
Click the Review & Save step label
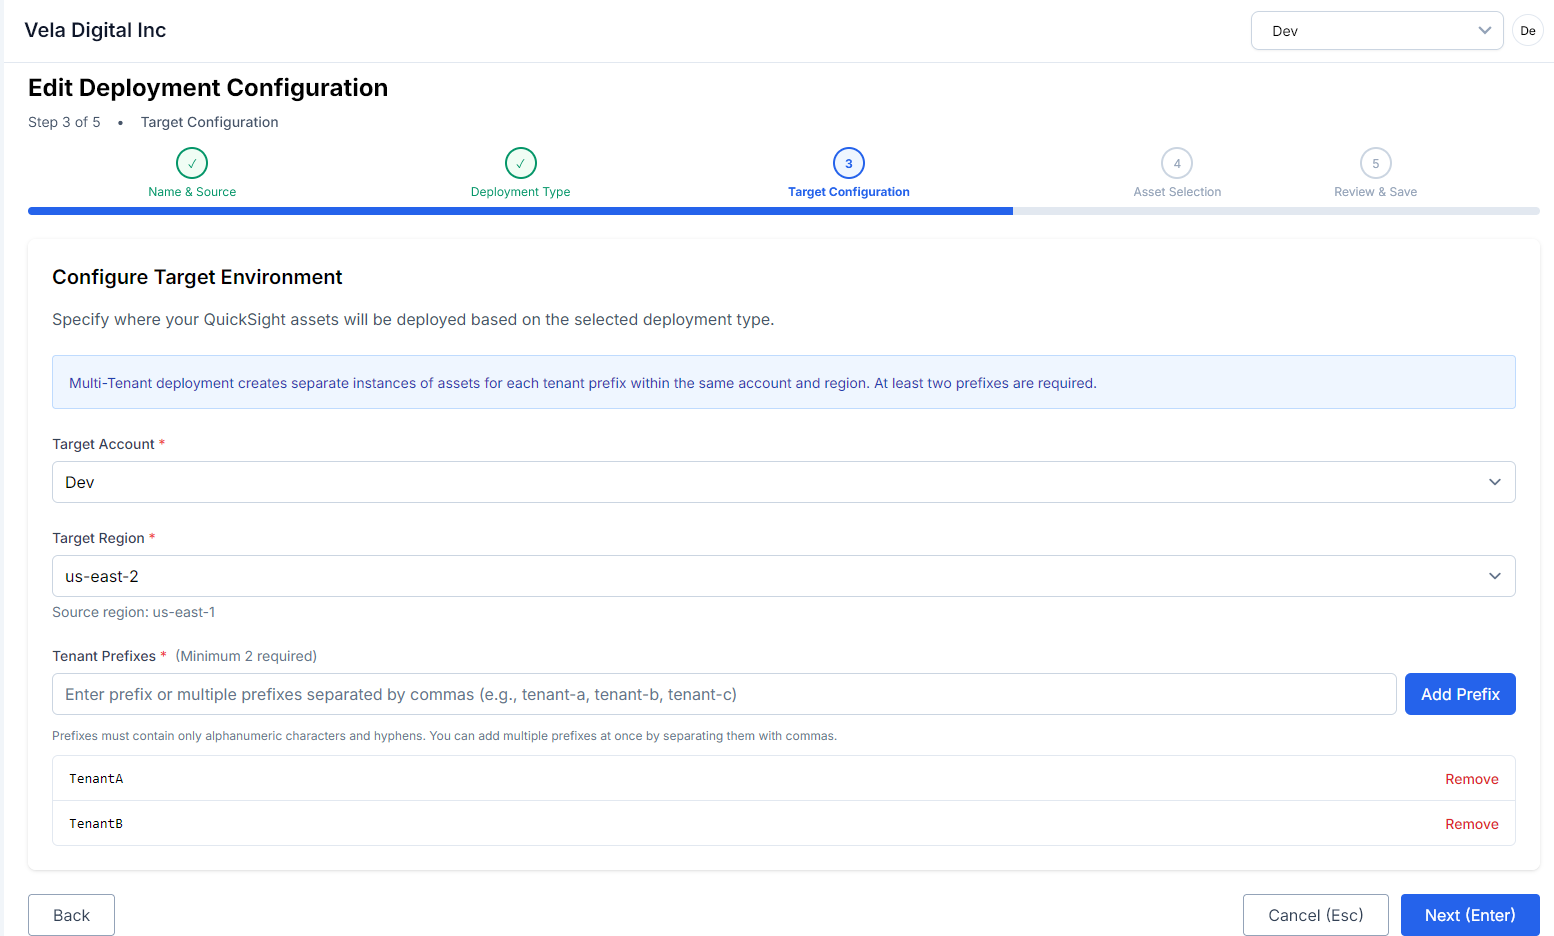(1376, 192)
